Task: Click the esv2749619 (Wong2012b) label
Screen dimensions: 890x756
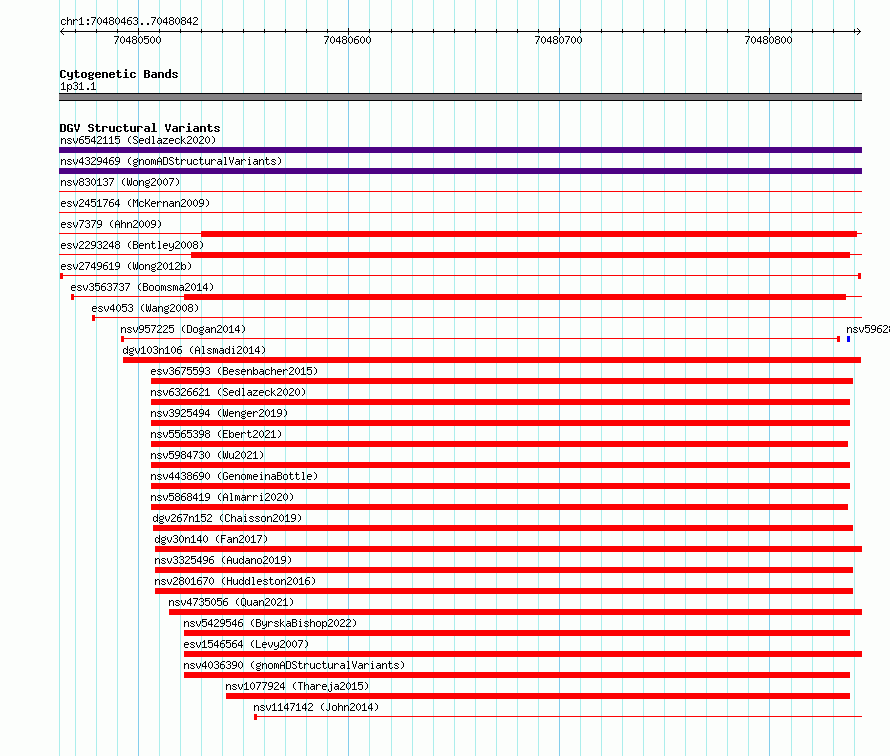Action: point(126,266)
